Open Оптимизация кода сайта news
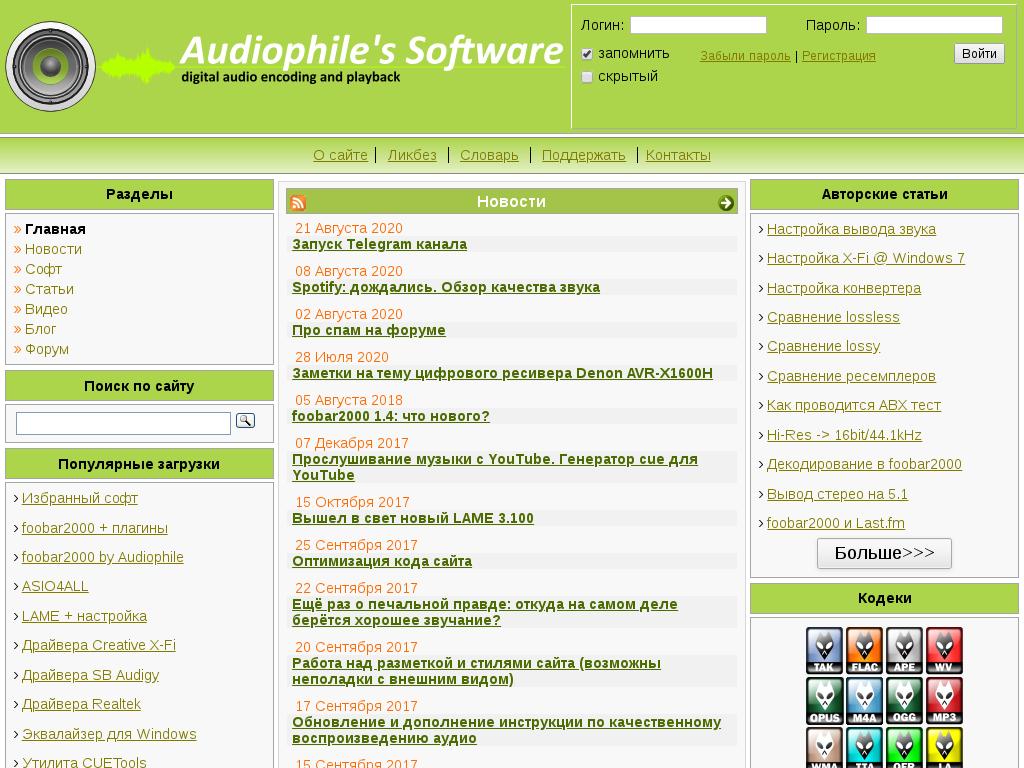 pyautogui.click(x=382, y=562)
